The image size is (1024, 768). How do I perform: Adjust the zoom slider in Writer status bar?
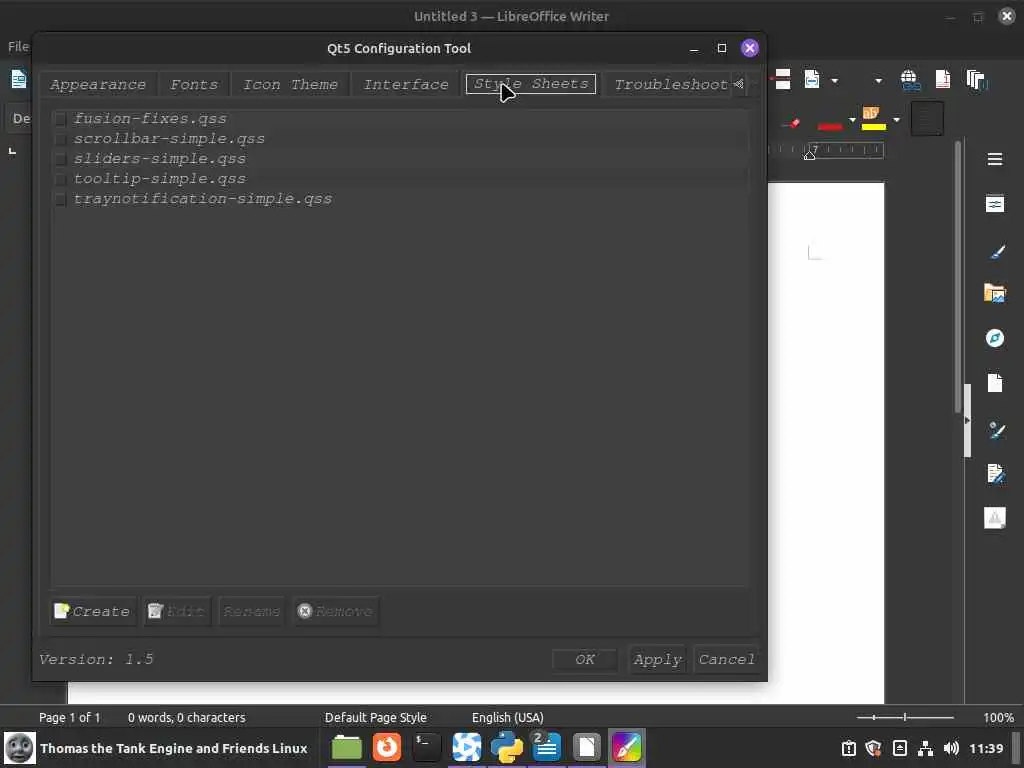pos(905,718)
